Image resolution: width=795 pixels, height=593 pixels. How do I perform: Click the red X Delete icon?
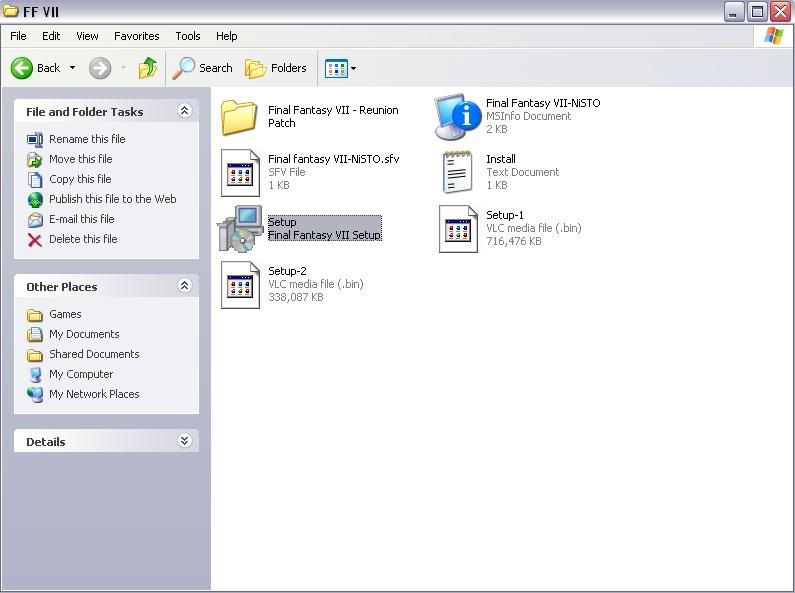click(x=35, y=240)
